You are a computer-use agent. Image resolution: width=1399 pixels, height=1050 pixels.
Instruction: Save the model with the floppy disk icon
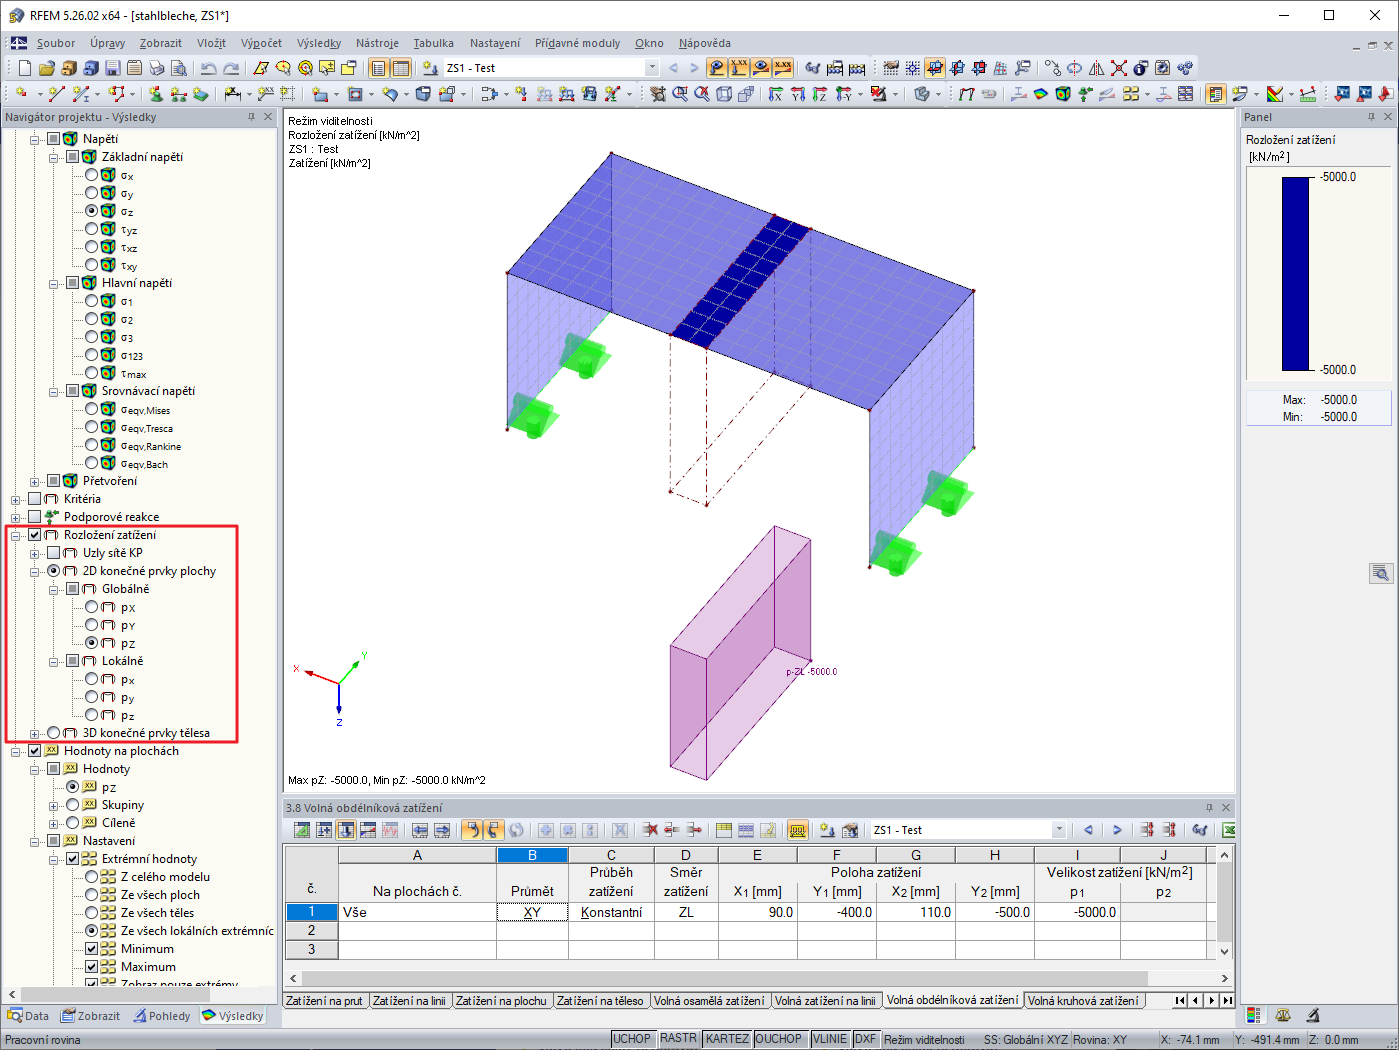pyautogui.click(x=113, y=68)
